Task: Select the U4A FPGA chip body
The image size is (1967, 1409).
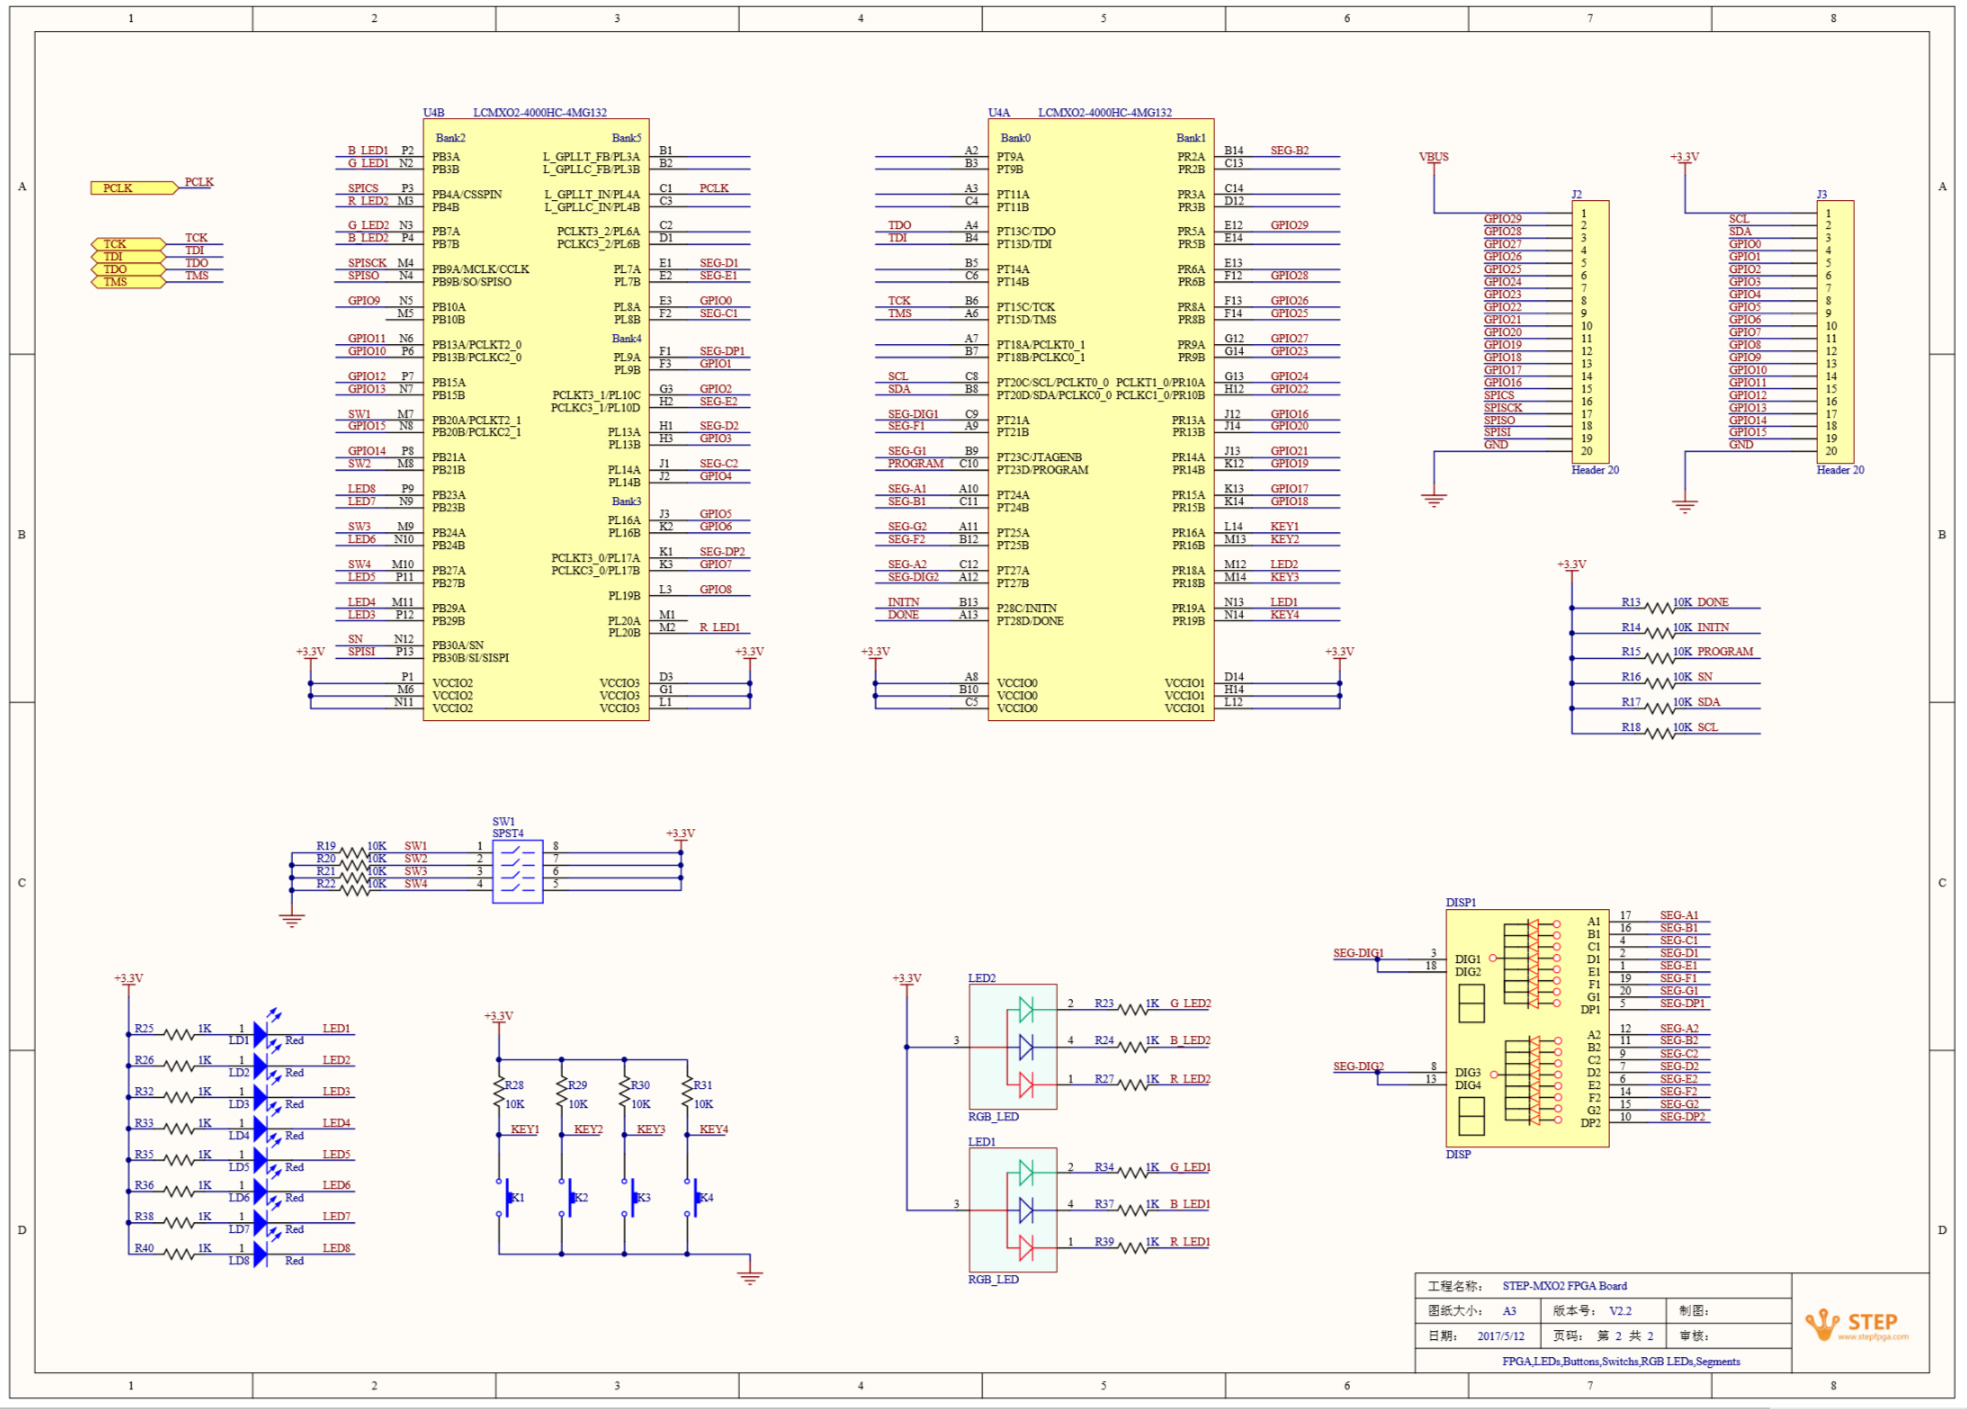Action: pos(1100,420)
